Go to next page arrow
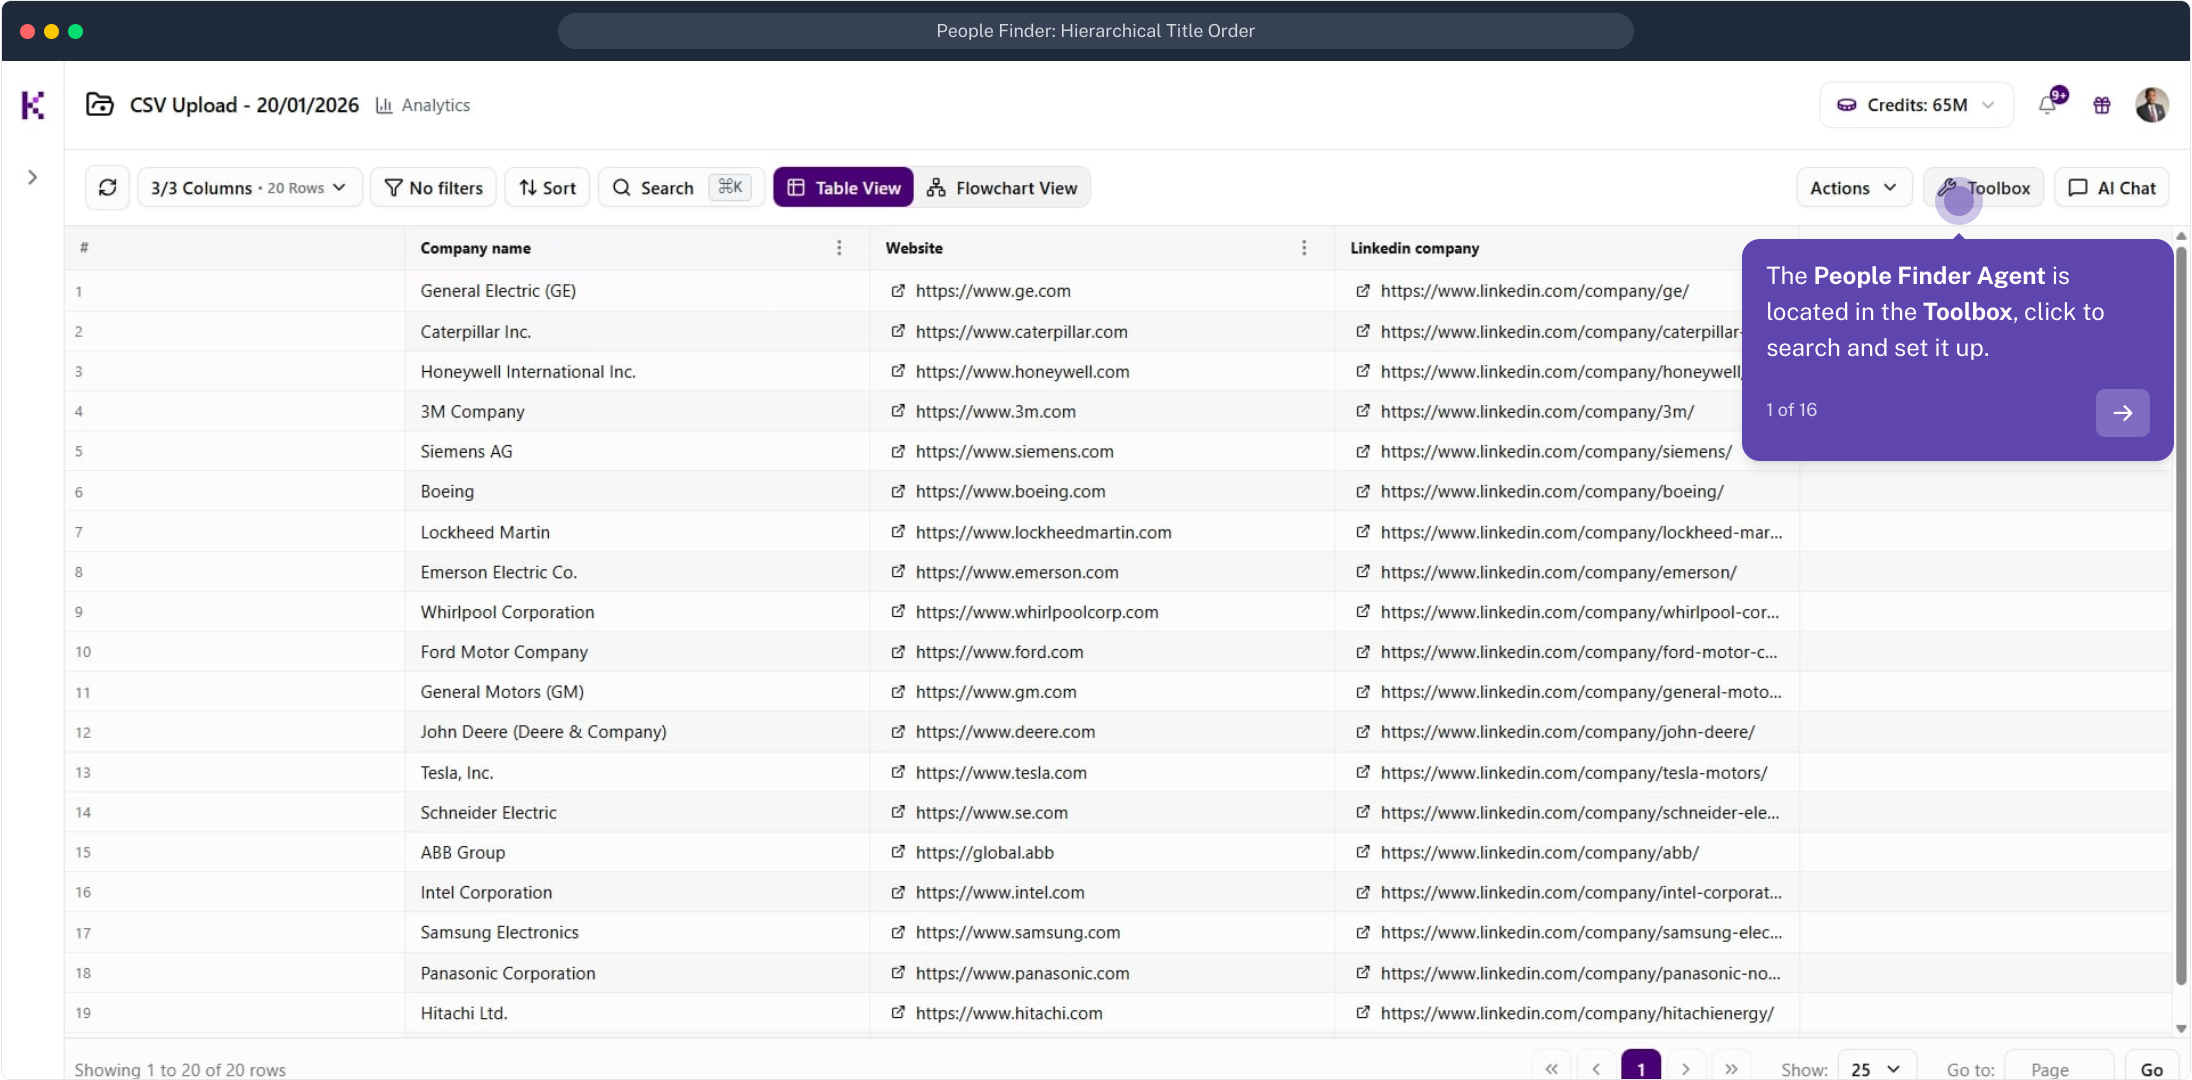The height and width of the screenshot is (1080, 2192). [x=1686, y=1068]
